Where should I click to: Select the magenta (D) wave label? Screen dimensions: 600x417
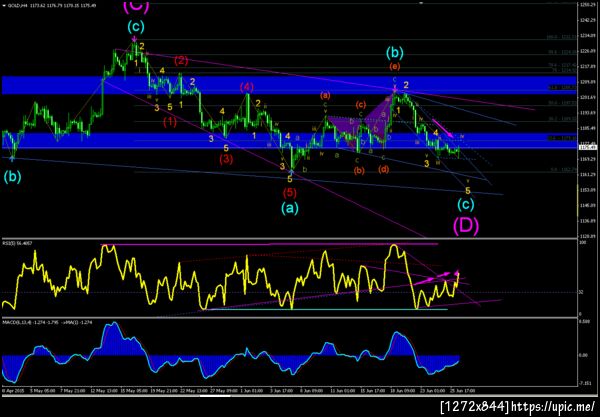[466, 226]
